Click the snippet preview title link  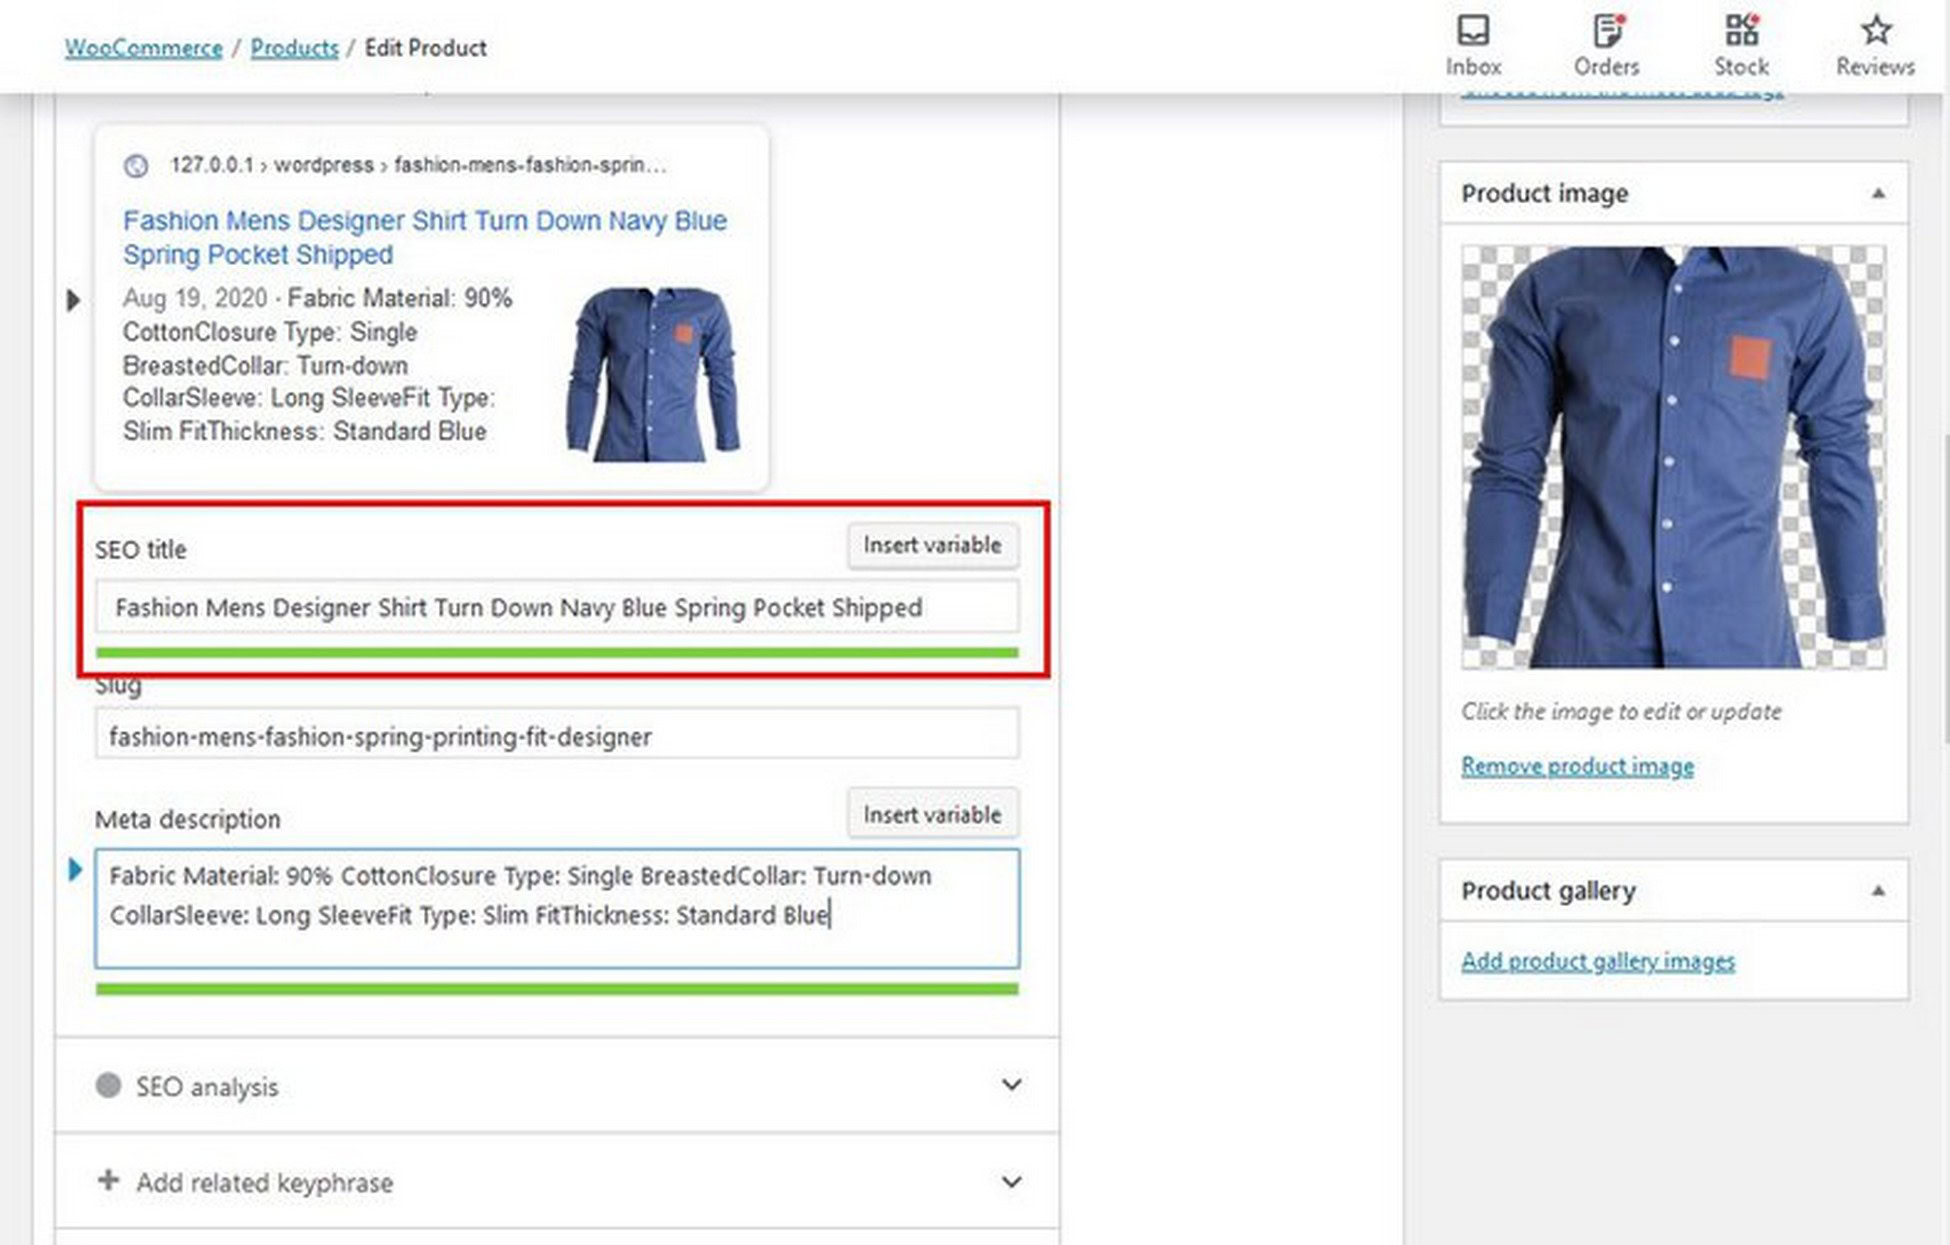pyautogui.click(x=425, y=237)
